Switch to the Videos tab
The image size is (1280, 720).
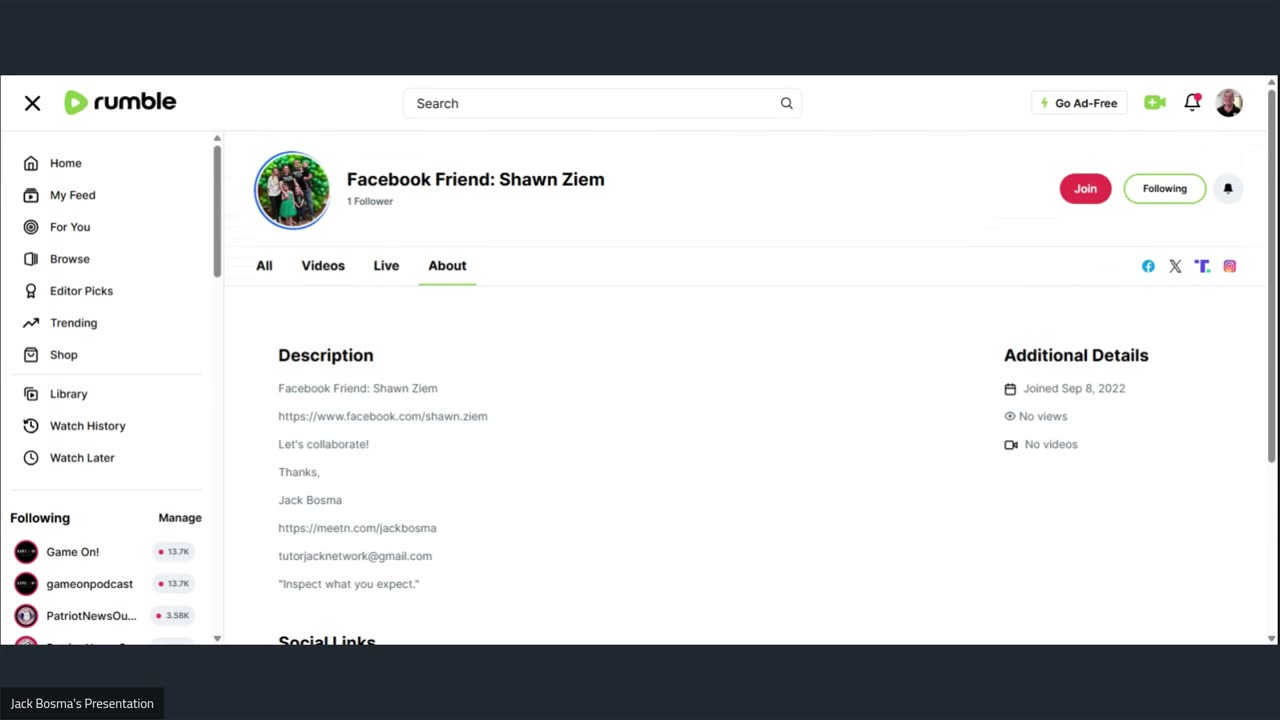pyautogui.click(x=323, y=266)
